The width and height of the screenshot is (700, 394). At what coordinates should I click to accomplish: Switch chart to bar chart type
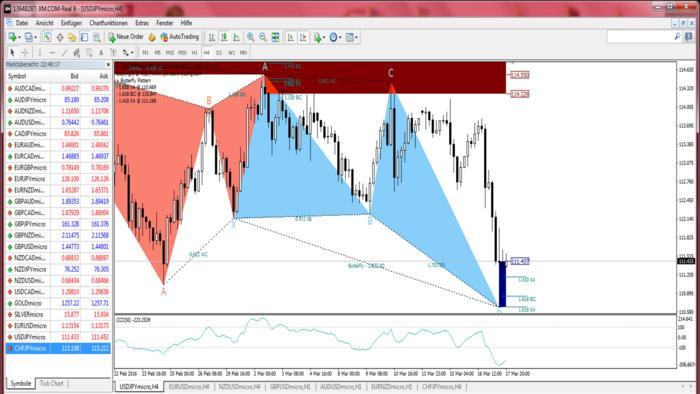click(212, 37)
